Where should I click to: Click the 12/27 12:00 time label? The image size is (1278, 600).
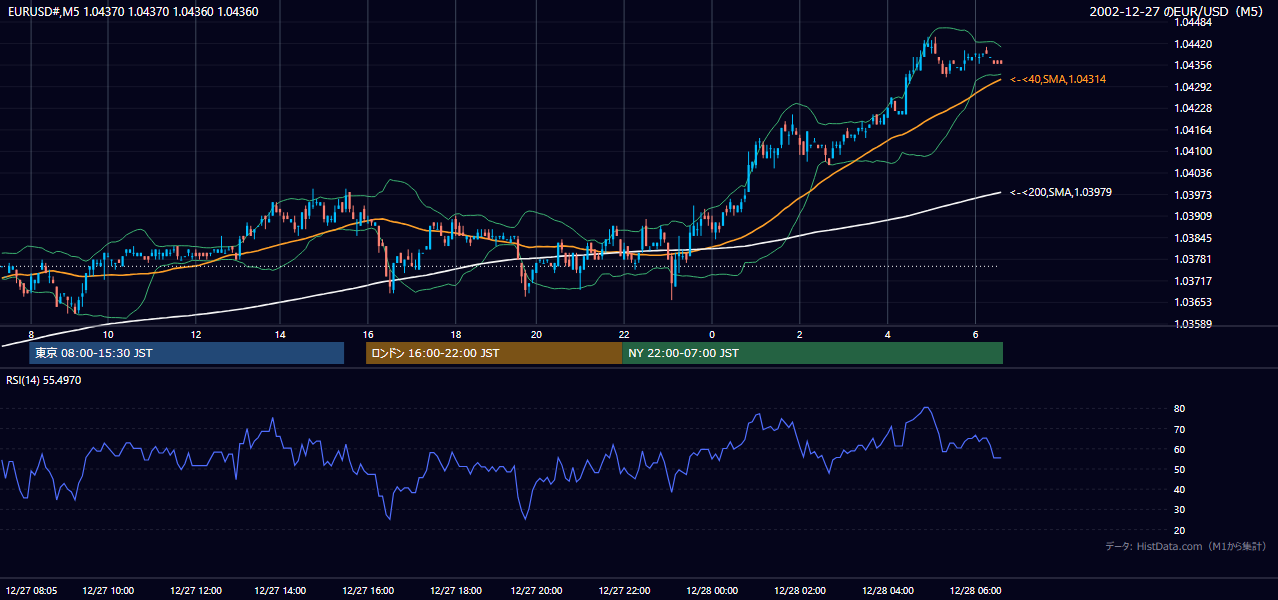pos(196,590)
